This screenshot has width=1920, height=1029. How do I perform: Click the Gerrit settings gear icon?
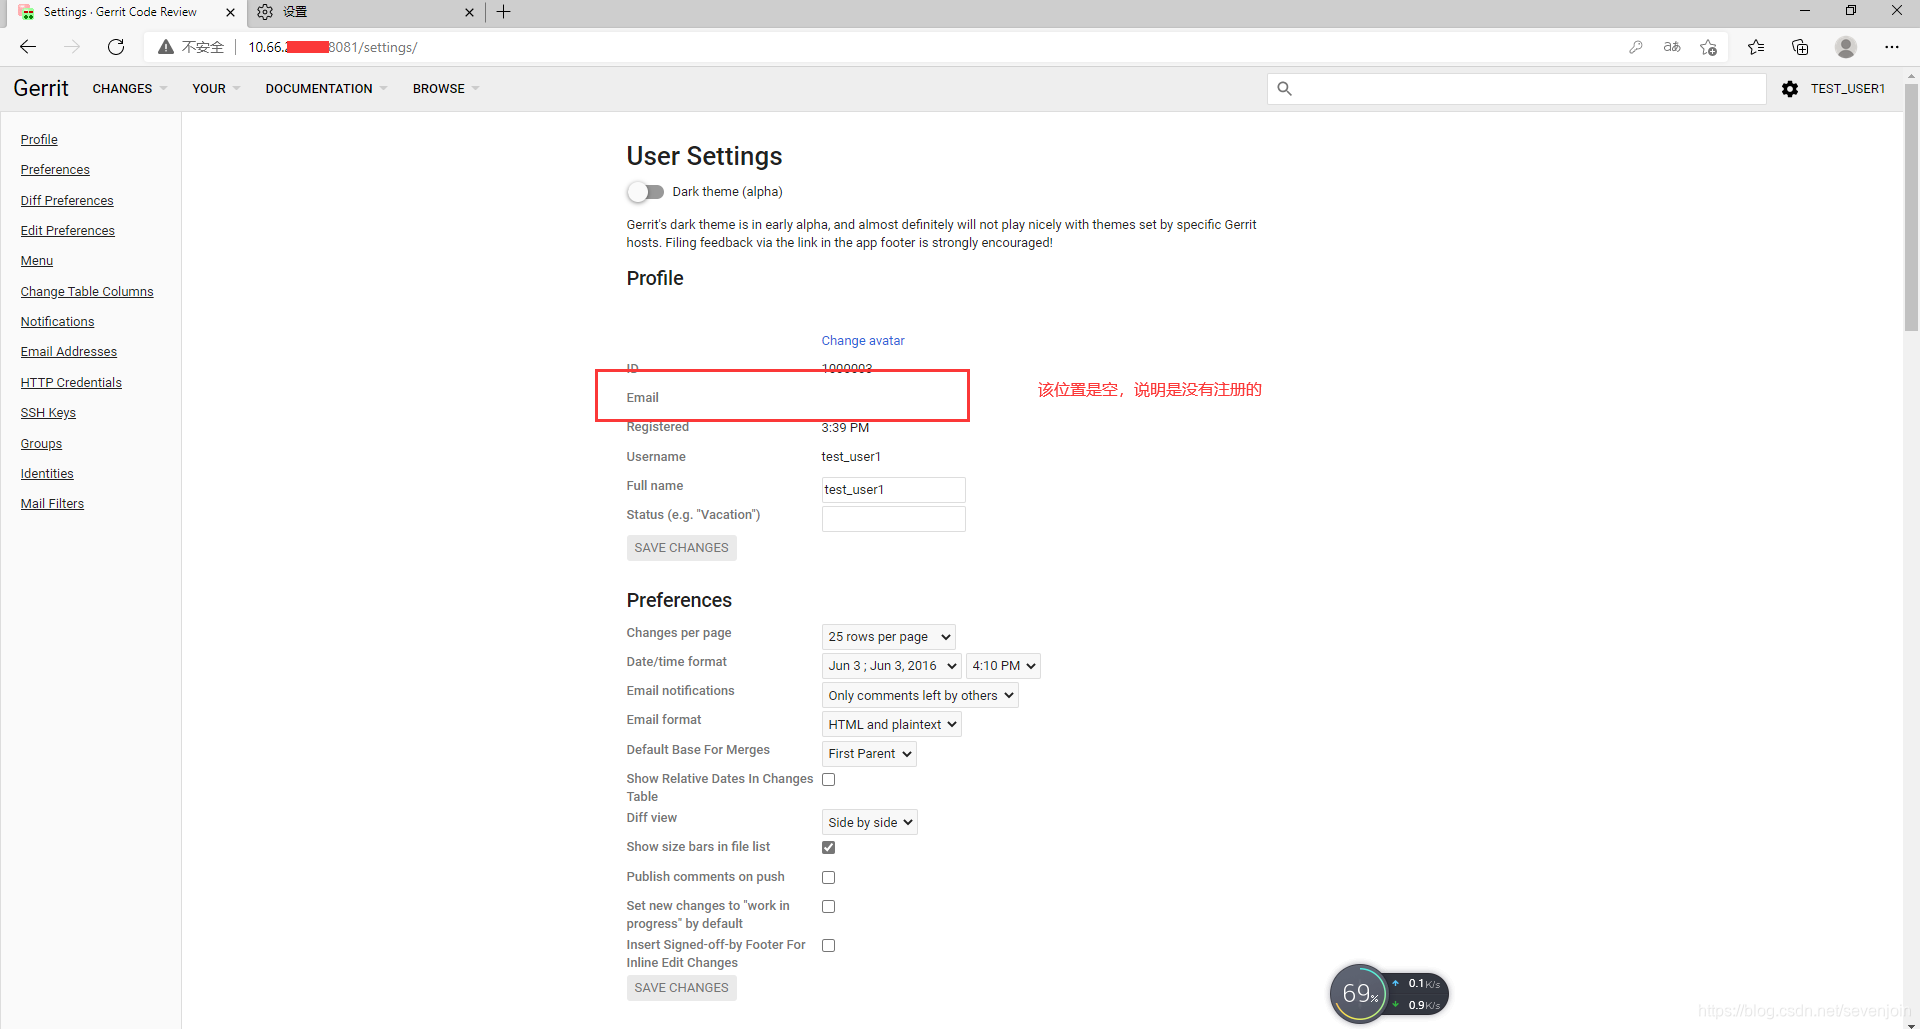(x=1790, y=89)
